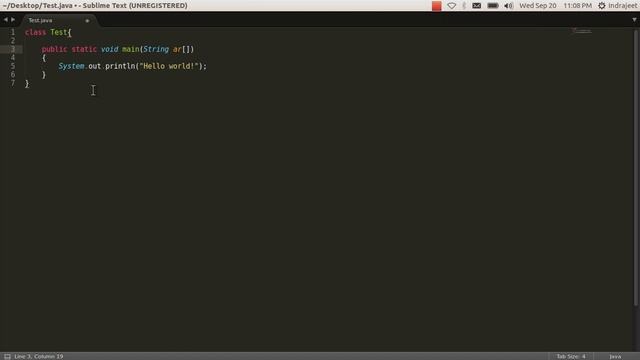Click line number 5 in the gutter
This screenshot has height=360, width=640.
[x=13, y=66]
